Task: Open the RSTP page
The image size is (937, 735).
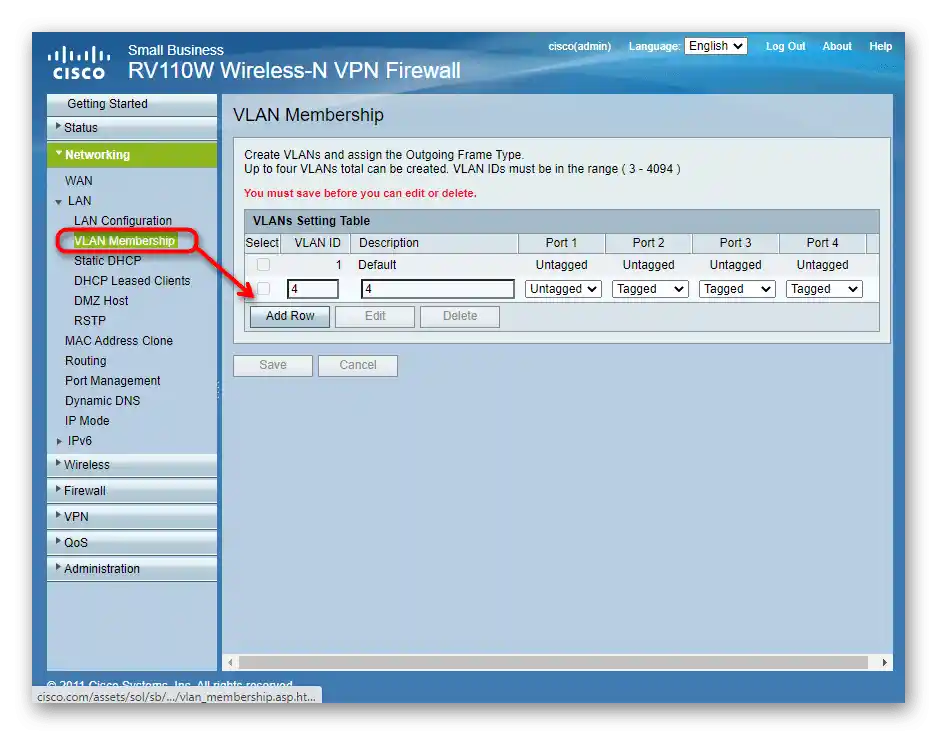Action: click(x=90, y=321)
